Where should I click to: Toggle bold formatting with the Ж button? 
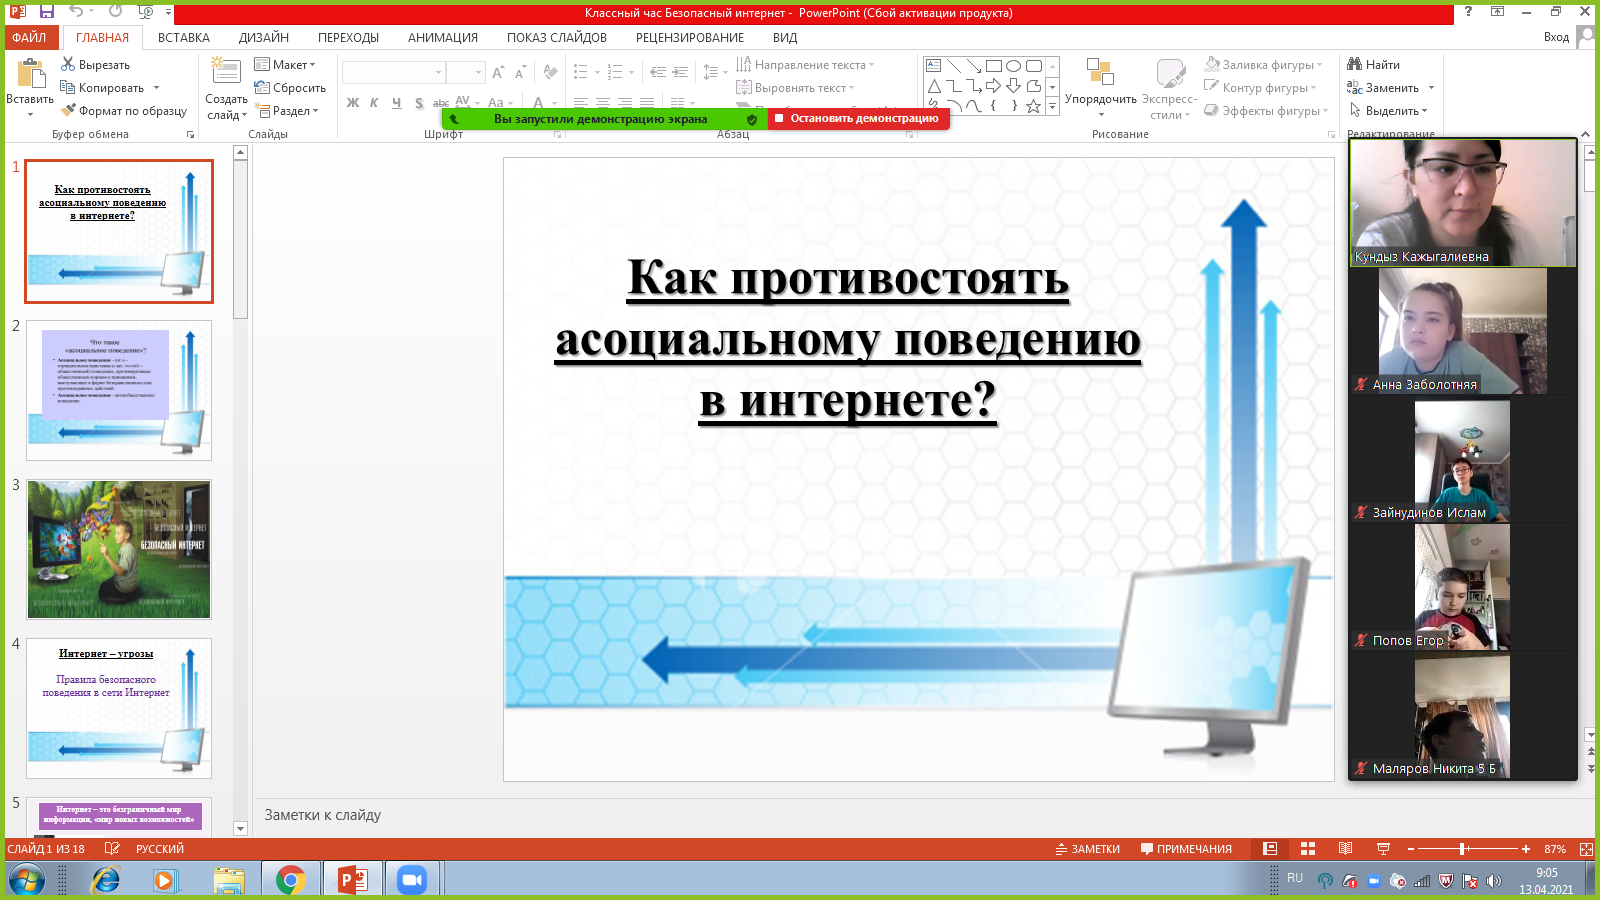point(351,103)
